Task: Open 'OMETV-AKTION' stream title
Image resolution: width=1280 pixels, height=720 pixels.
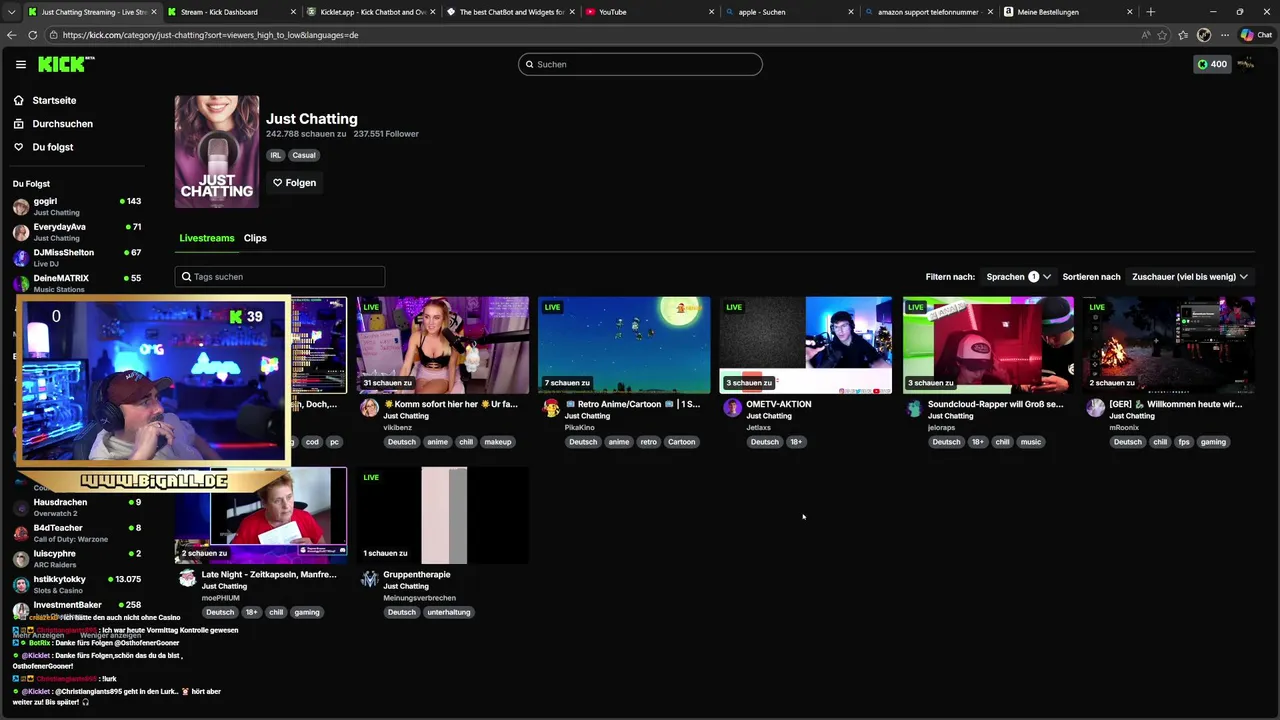Action: click(779, 404)
